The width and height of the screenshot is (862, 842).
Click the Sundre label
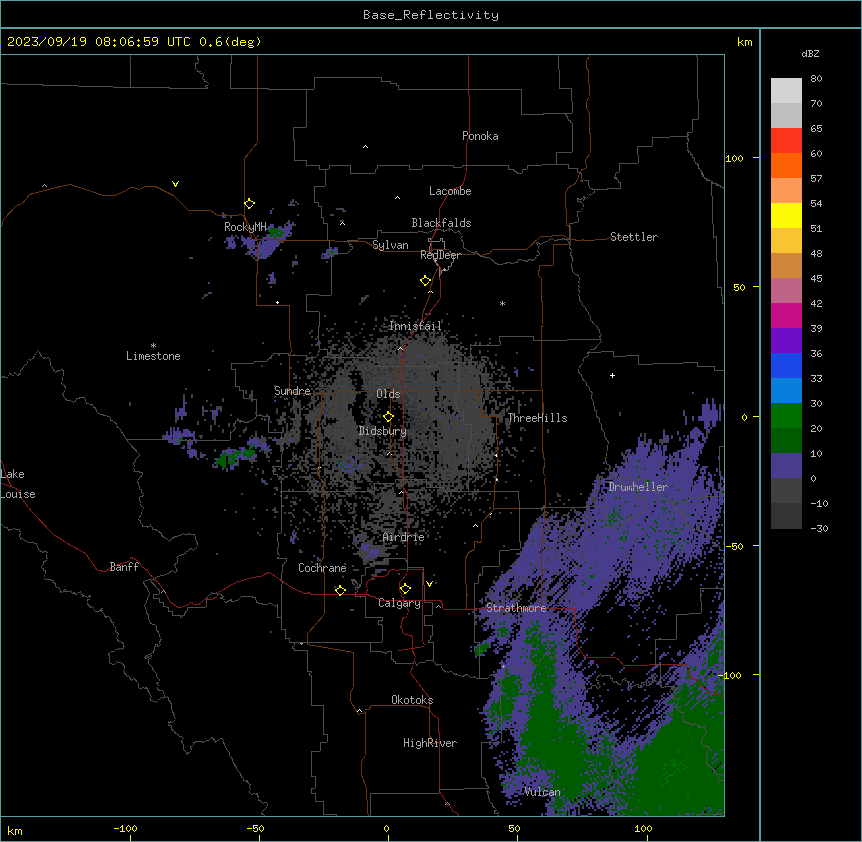(292, 391)
